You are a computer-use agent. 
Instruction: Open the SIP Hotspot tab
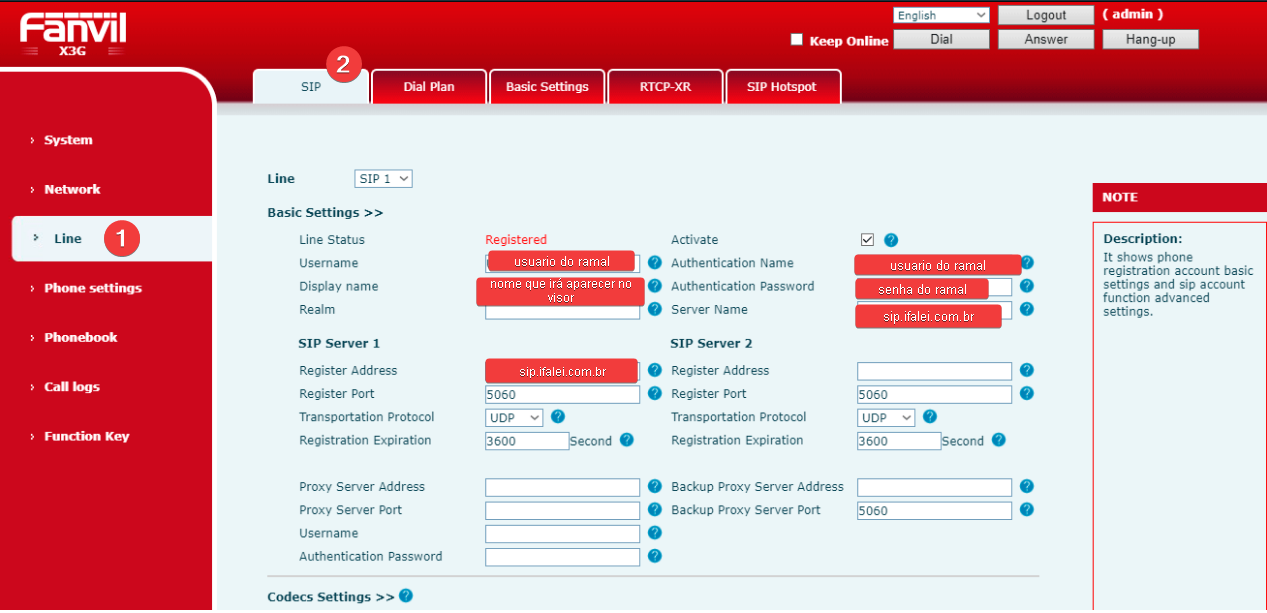pyautogui.click(x=782, y=87)
